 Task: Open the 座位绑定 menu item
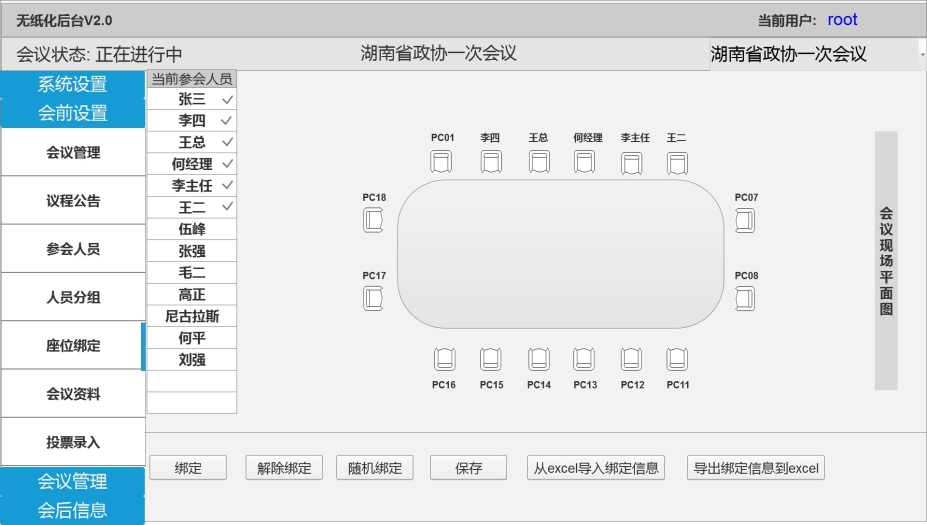[73, 345]
